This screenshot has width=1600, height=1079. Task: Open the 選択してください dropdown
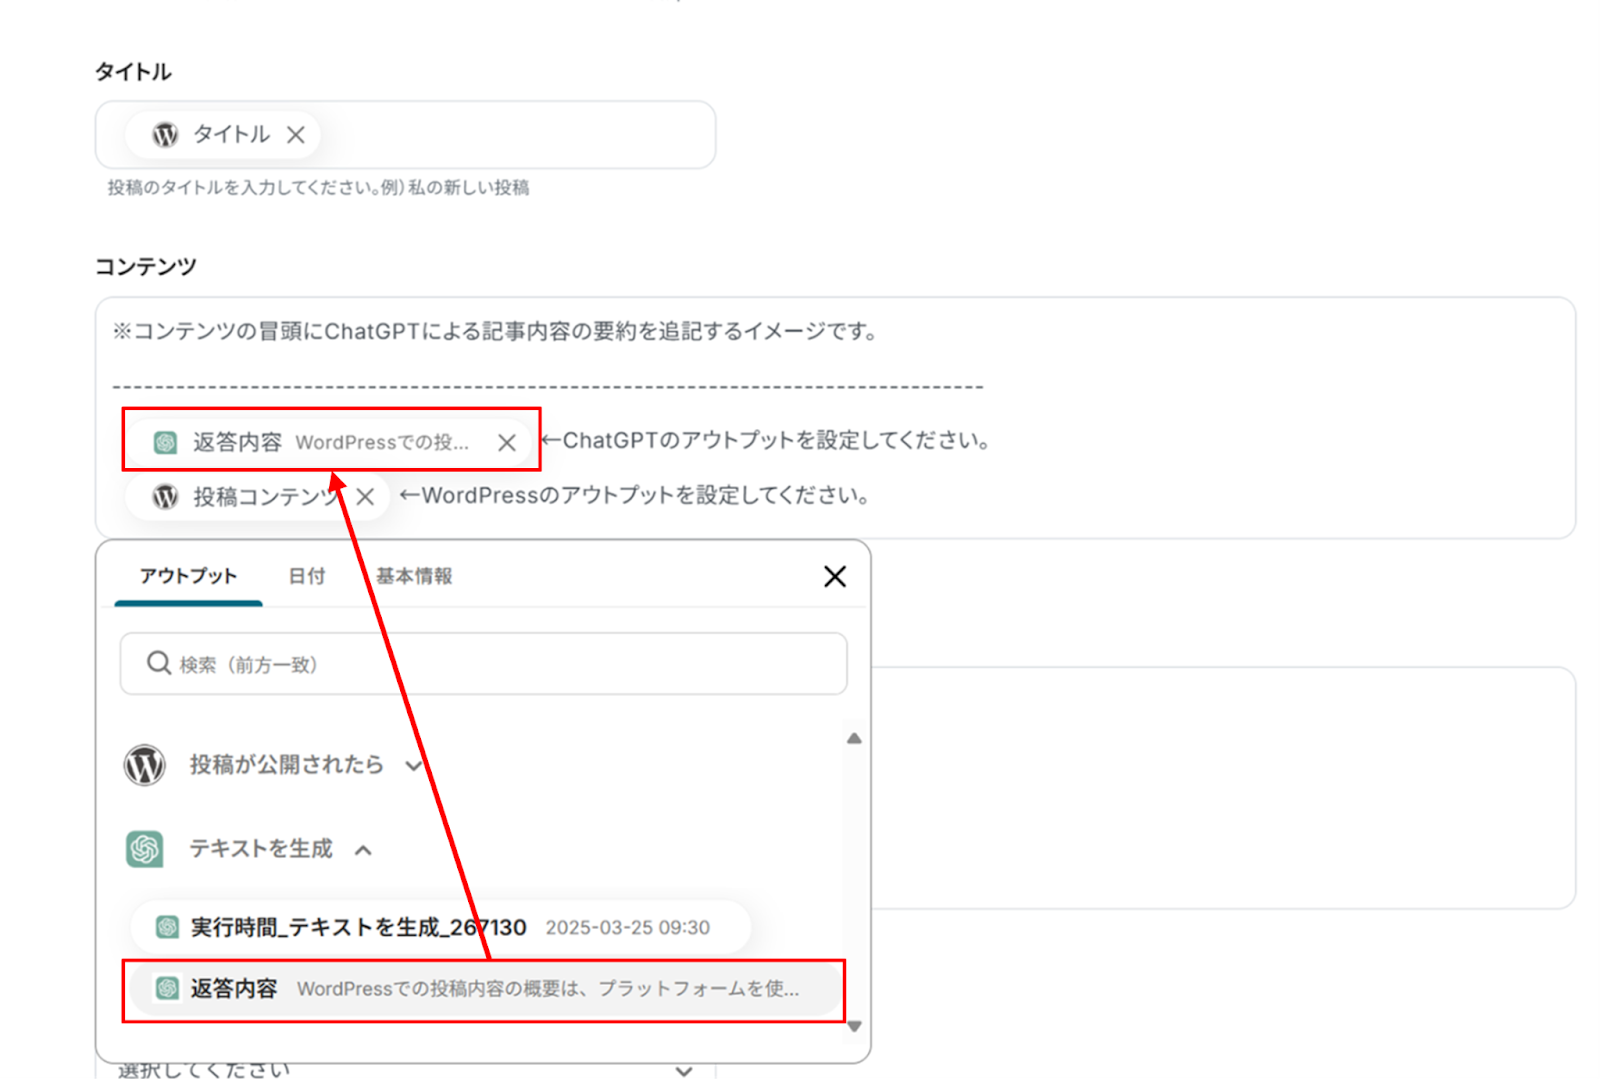point(683,1069)
